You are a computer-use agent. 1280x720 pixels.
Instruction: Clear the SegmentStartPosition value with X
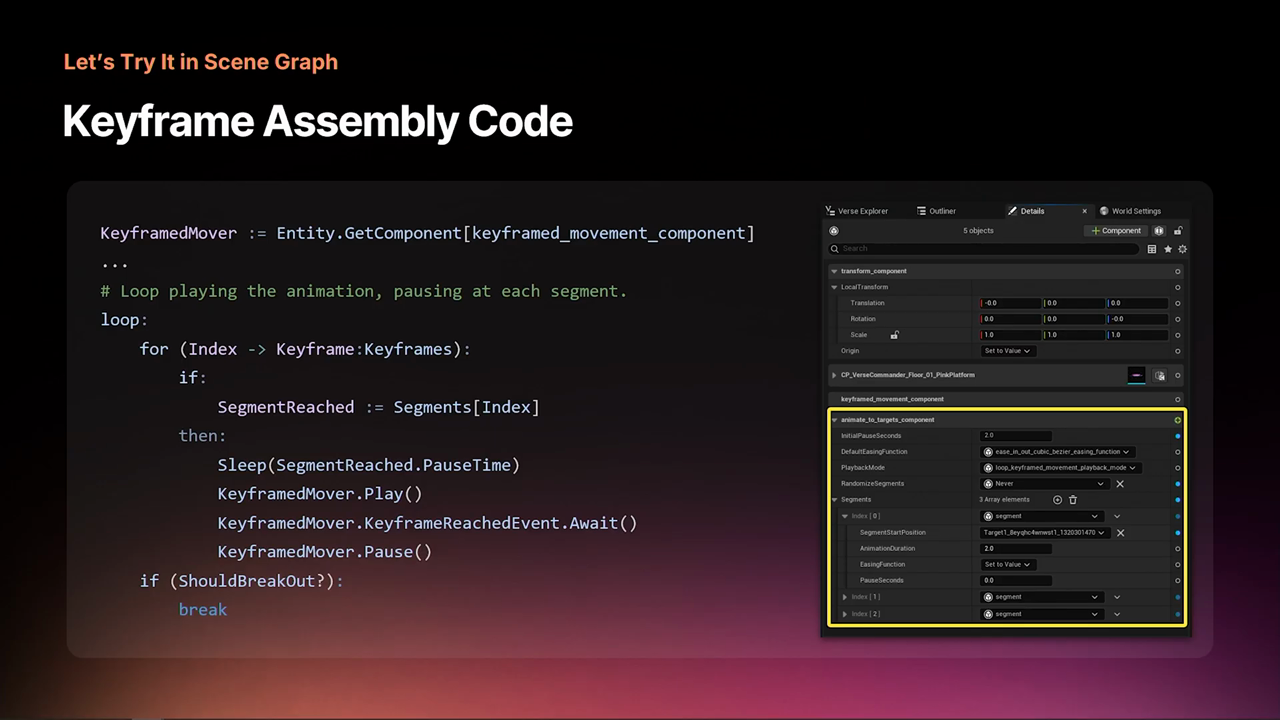point(1120,533)
